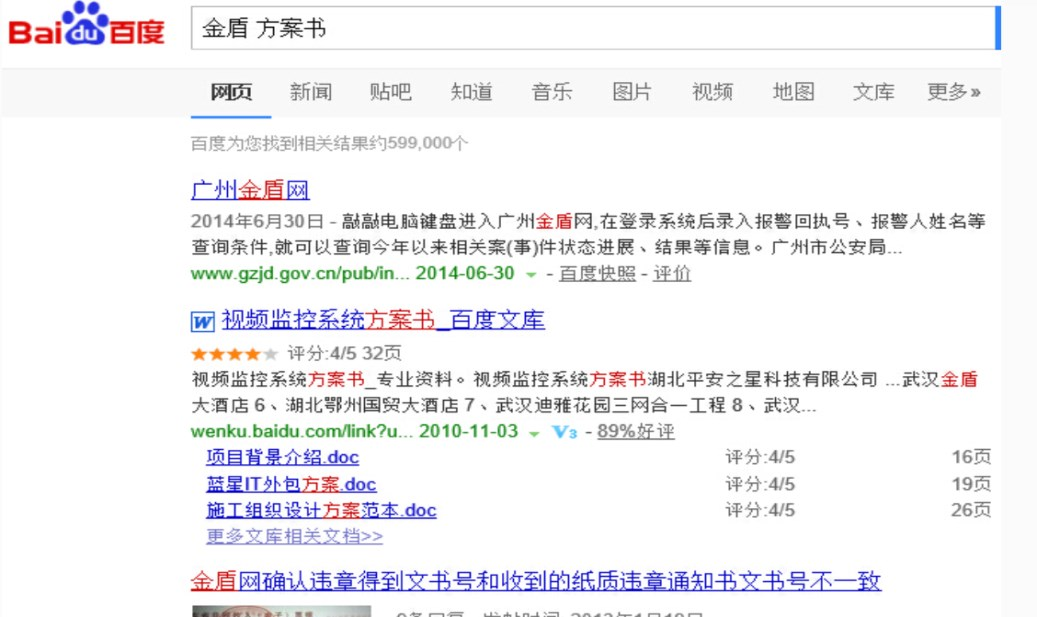This screenshot has height=617, width=1037.
Task: Click the thumbnail below the 金盾网确认违章 result
Action: 281,611
